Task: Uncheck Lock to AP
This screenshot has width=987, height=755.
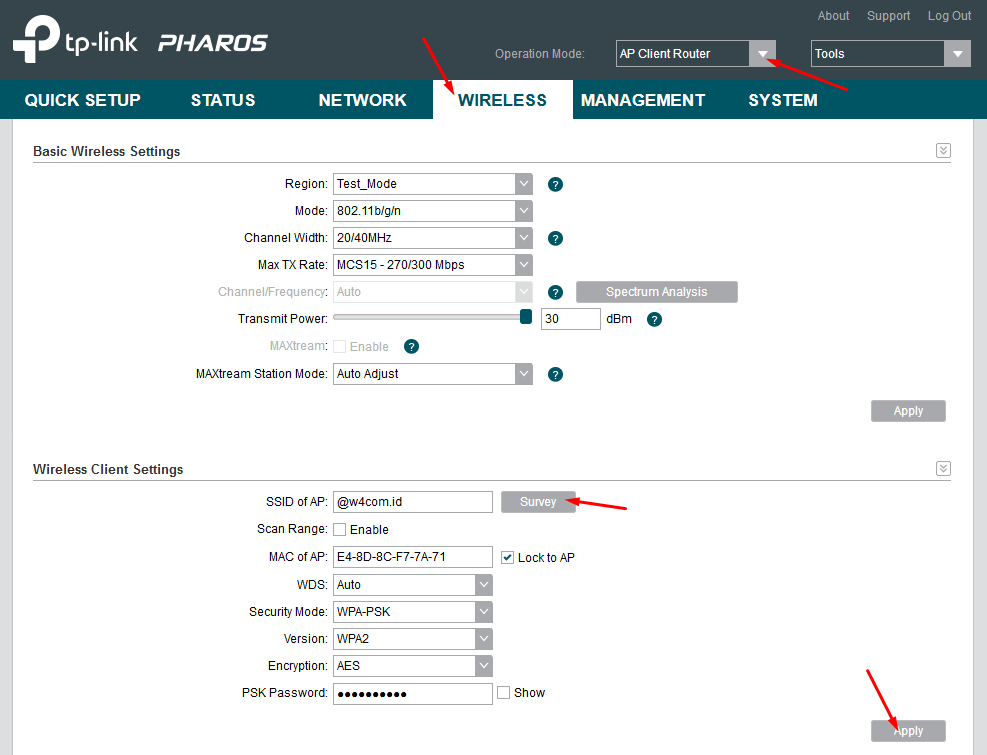Action: (508, 557)
